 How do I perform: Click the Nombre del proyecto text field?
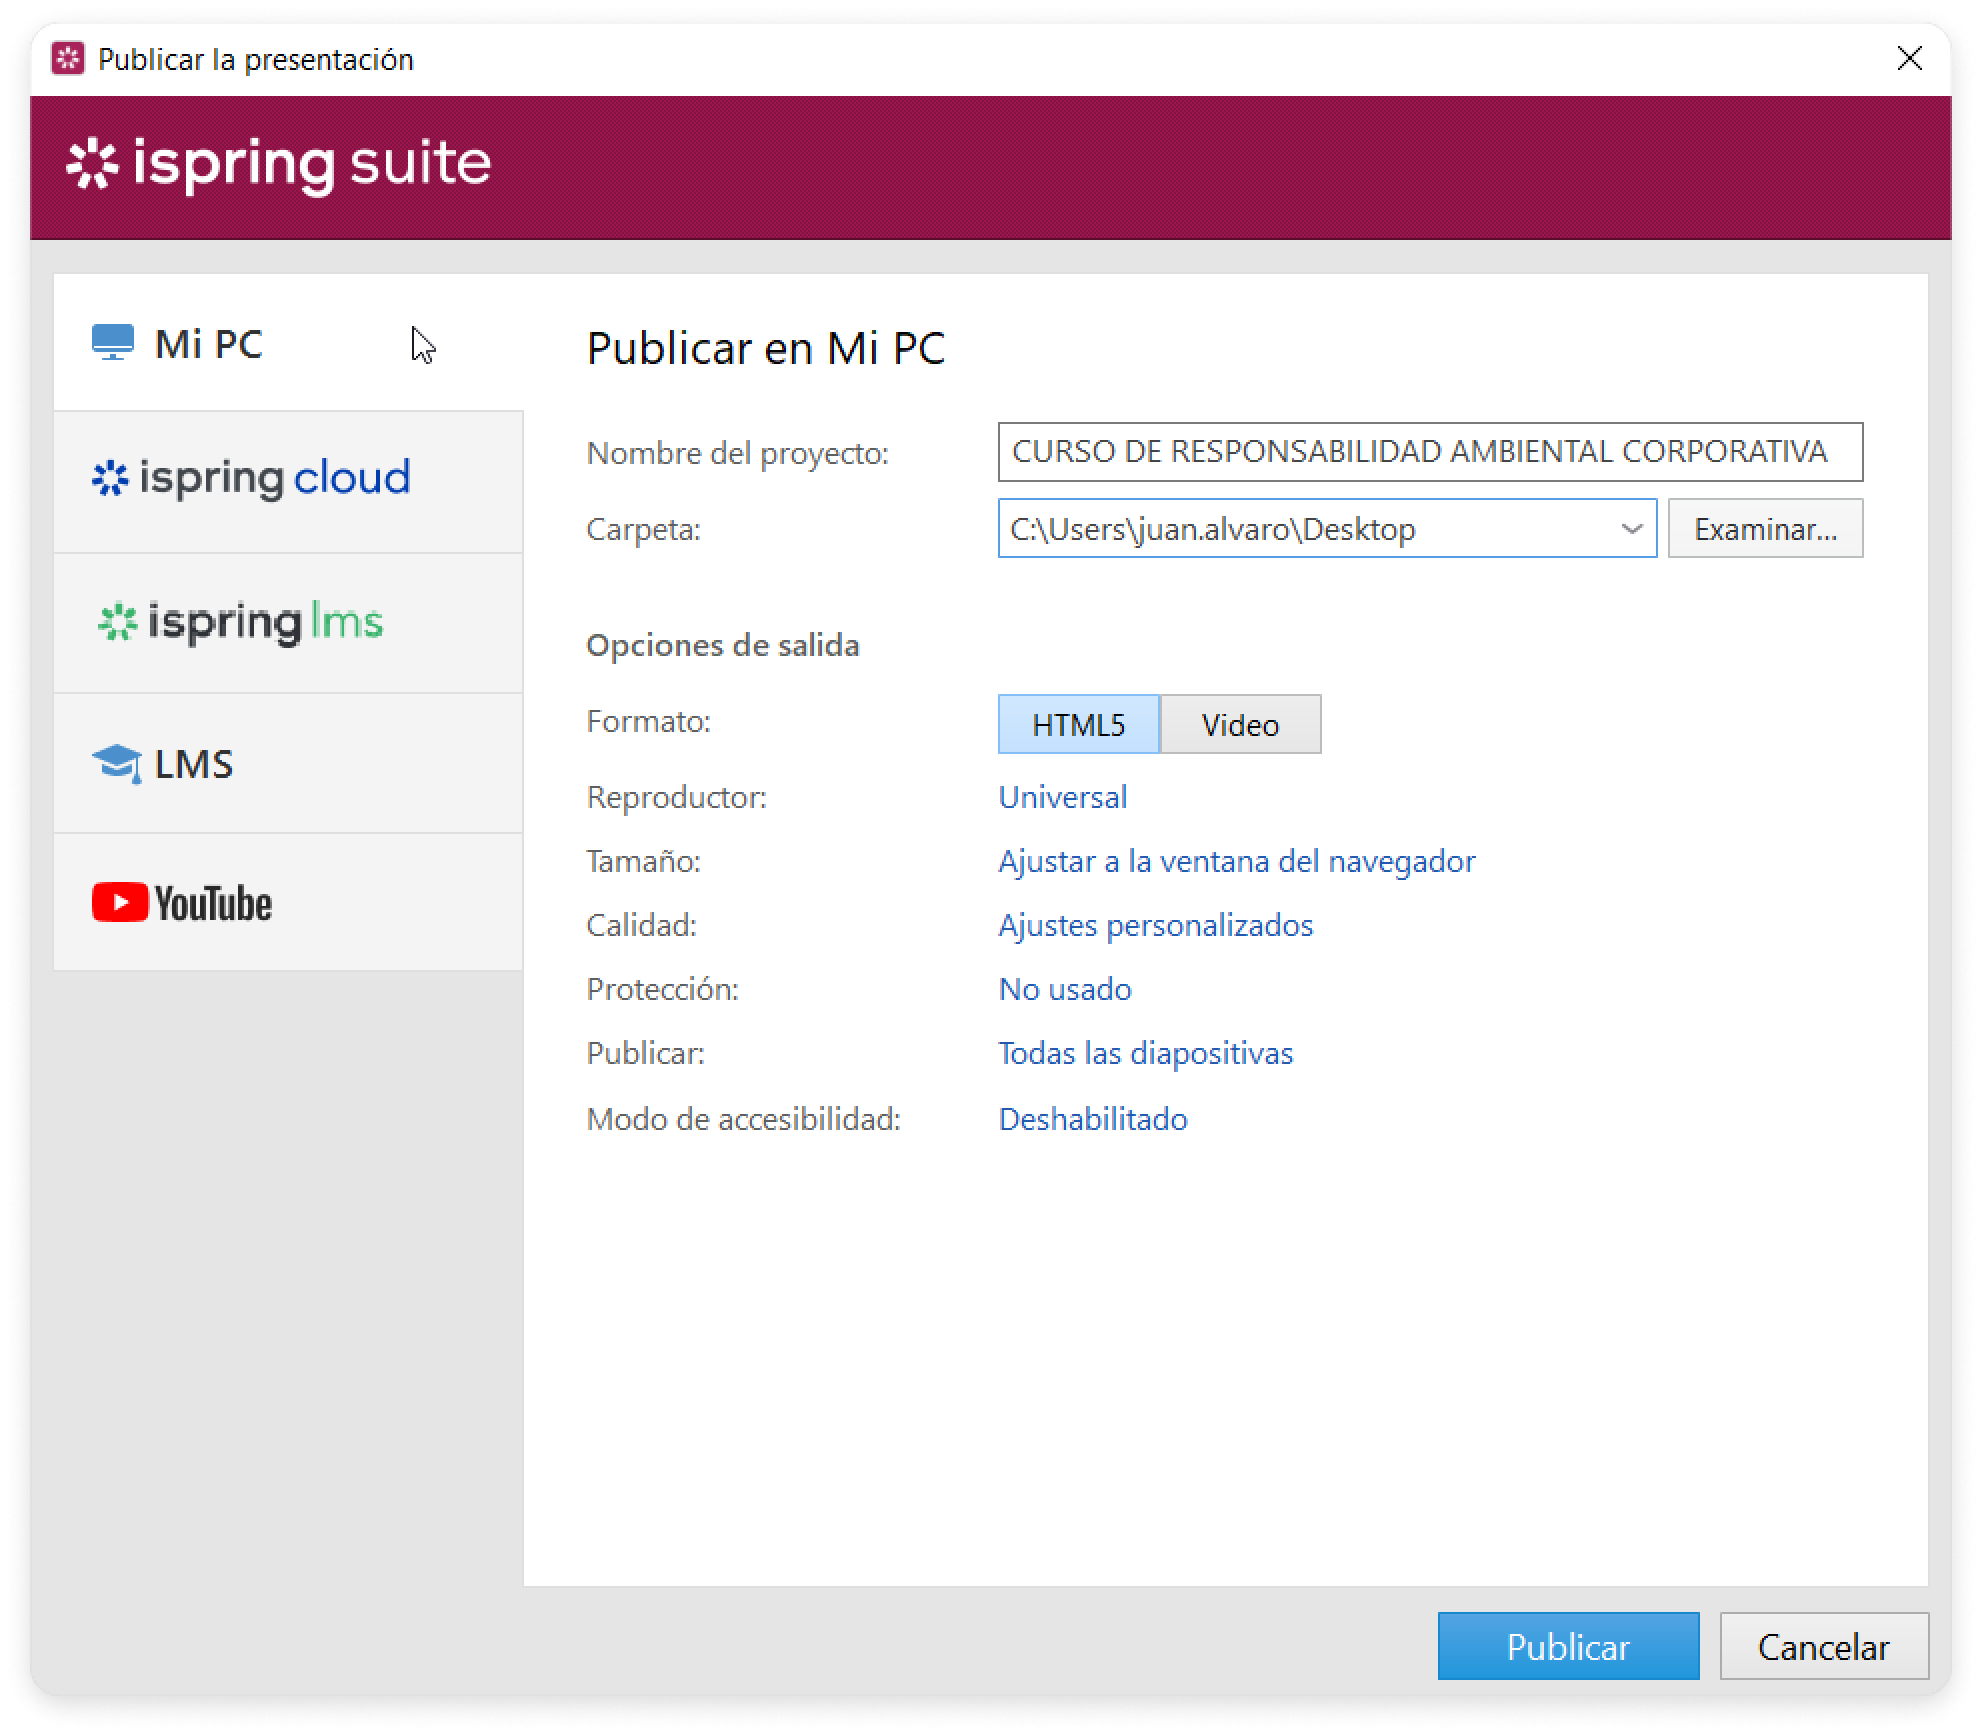tap(1428, 452)
